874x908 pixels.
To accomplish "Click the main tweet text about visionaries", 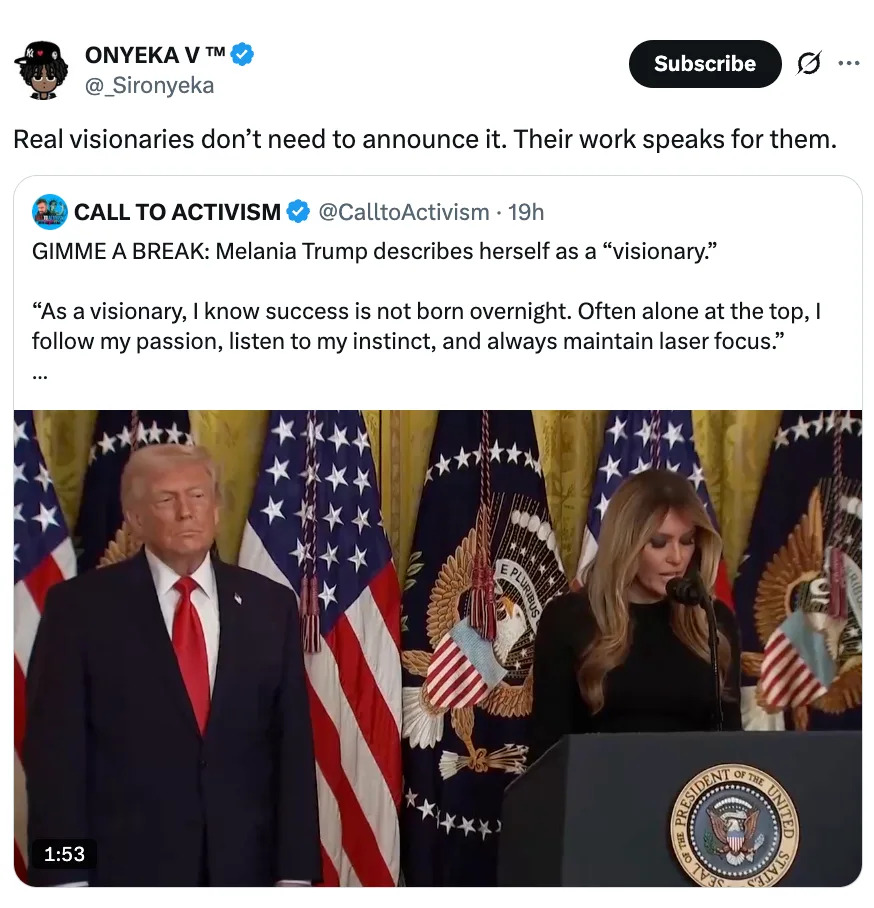I will click(425, 140).
